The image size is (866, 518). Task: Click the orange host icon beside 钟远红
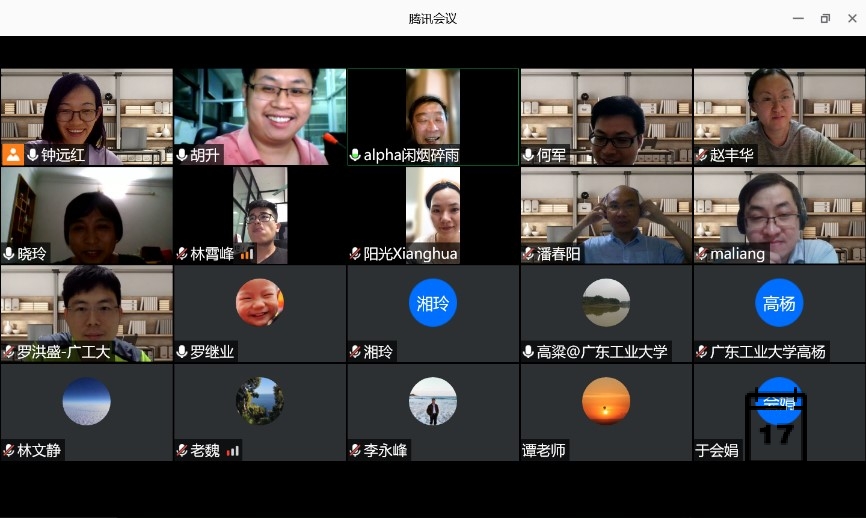click(13, 155)
